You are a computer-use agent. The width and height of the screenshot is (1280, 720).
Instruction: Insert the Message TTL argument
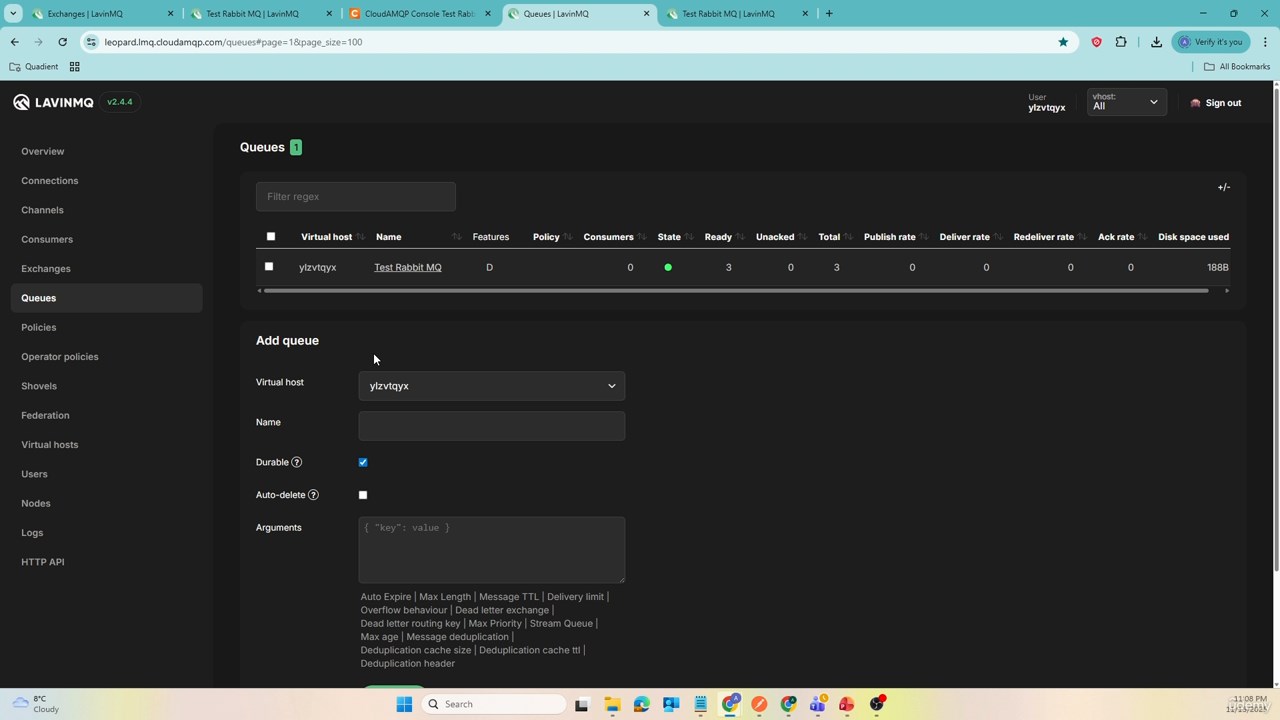509,597
